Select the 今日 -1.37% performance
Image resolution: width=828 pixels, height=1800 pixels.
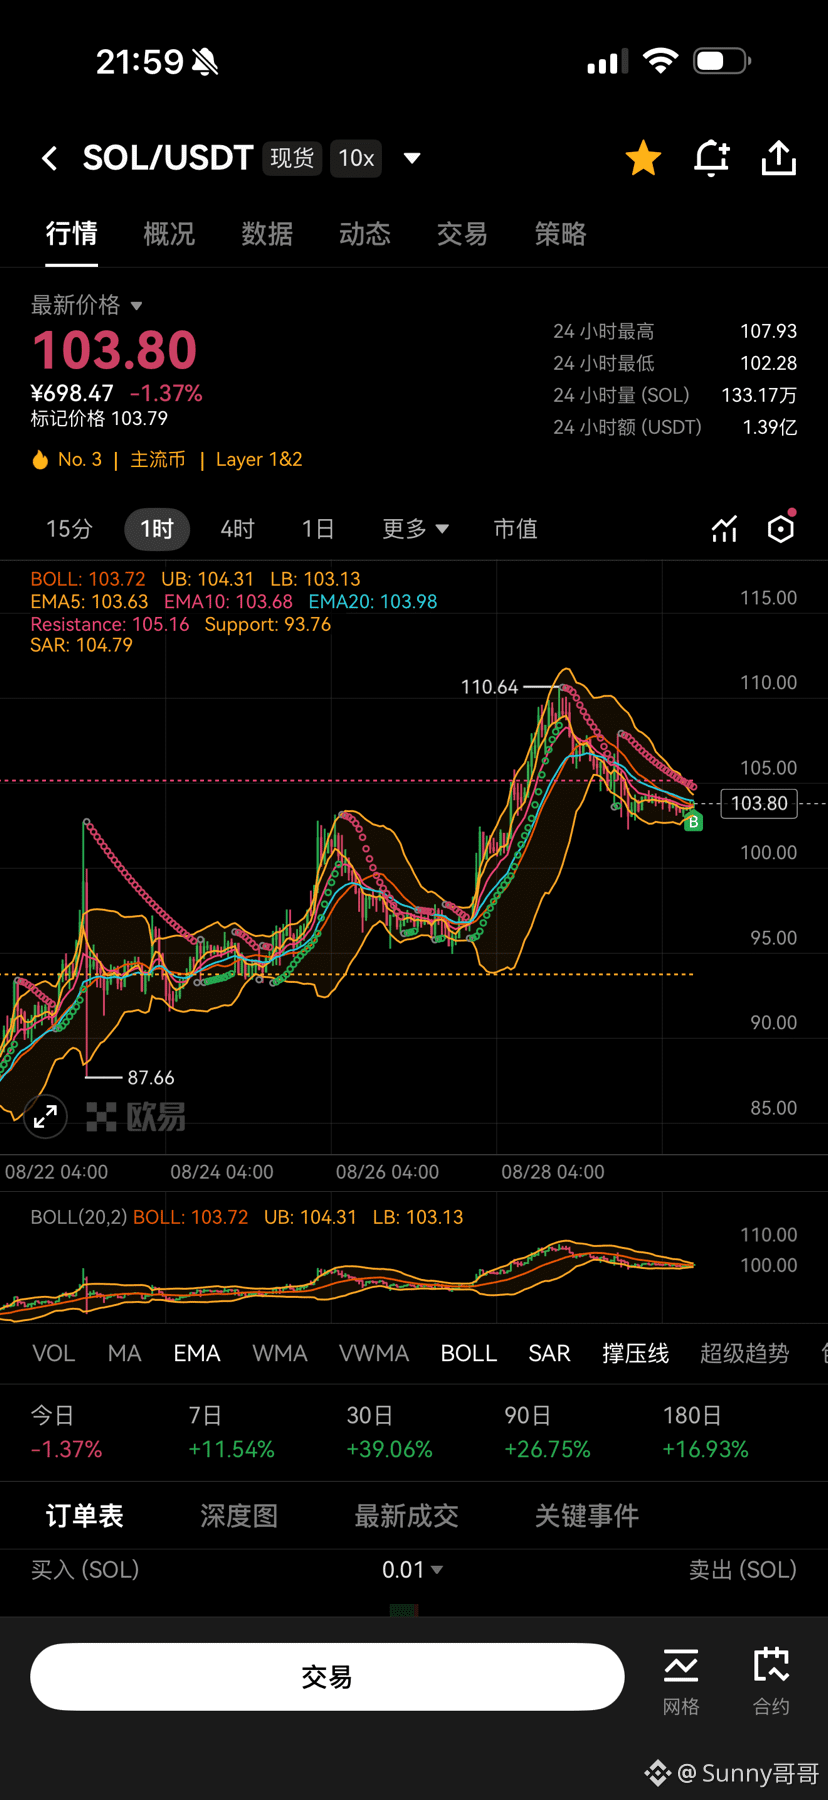66,1432
